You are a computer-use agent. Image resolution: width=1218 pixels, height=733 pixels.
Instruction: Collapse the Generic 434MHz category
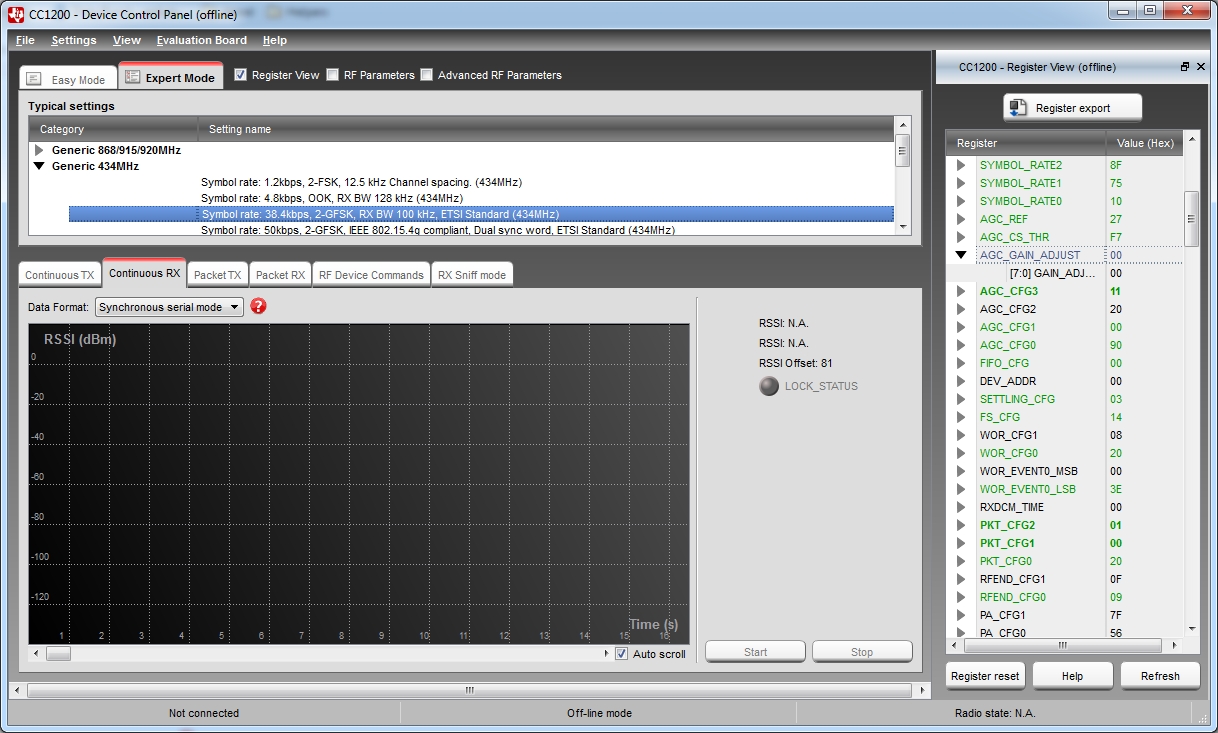[x=40, y=166]
